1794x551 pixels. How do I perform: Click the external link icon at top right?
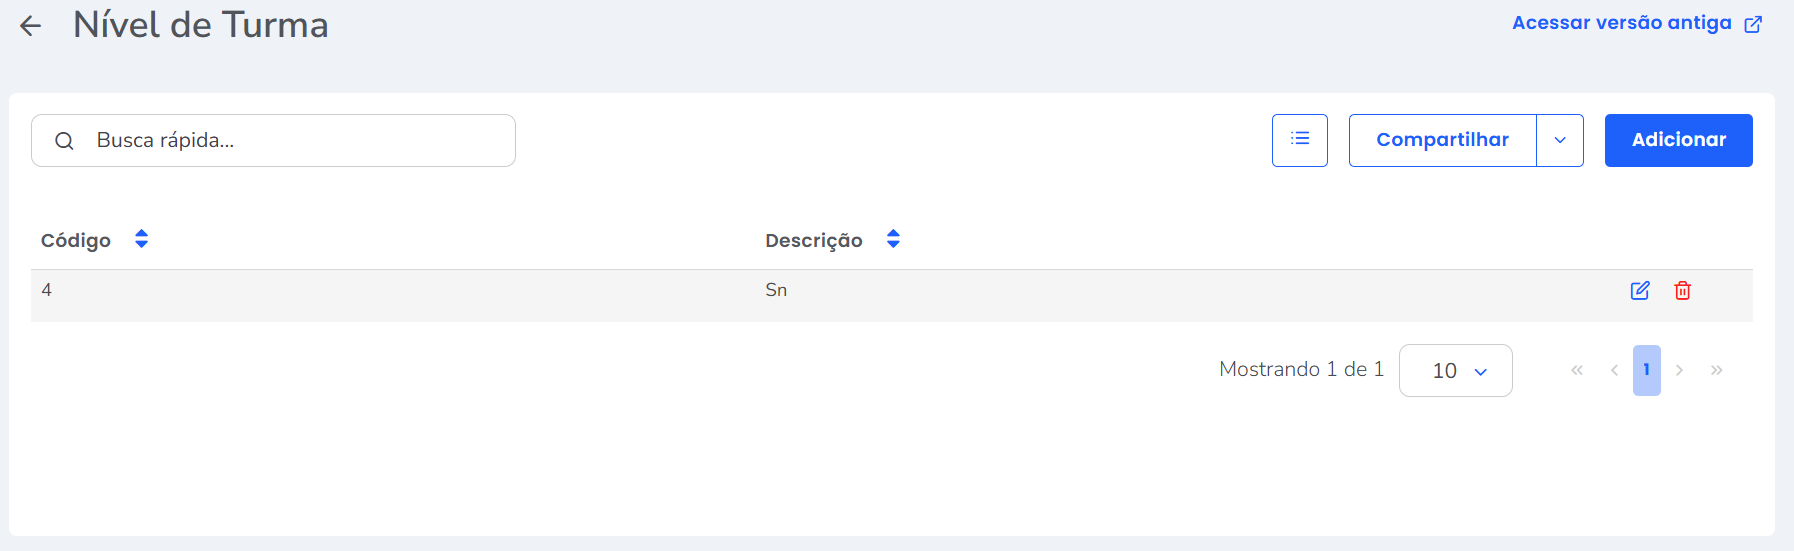click(x=1753, y=24)
